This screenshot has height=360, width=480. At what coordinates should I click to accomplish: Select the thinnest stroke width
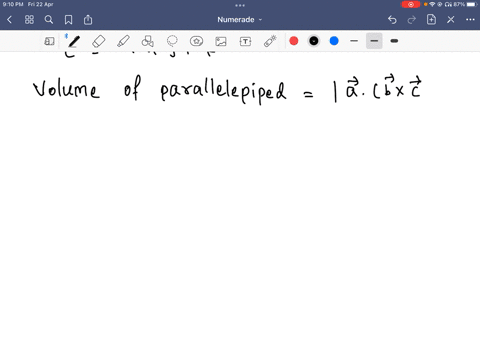coord(354,41)
